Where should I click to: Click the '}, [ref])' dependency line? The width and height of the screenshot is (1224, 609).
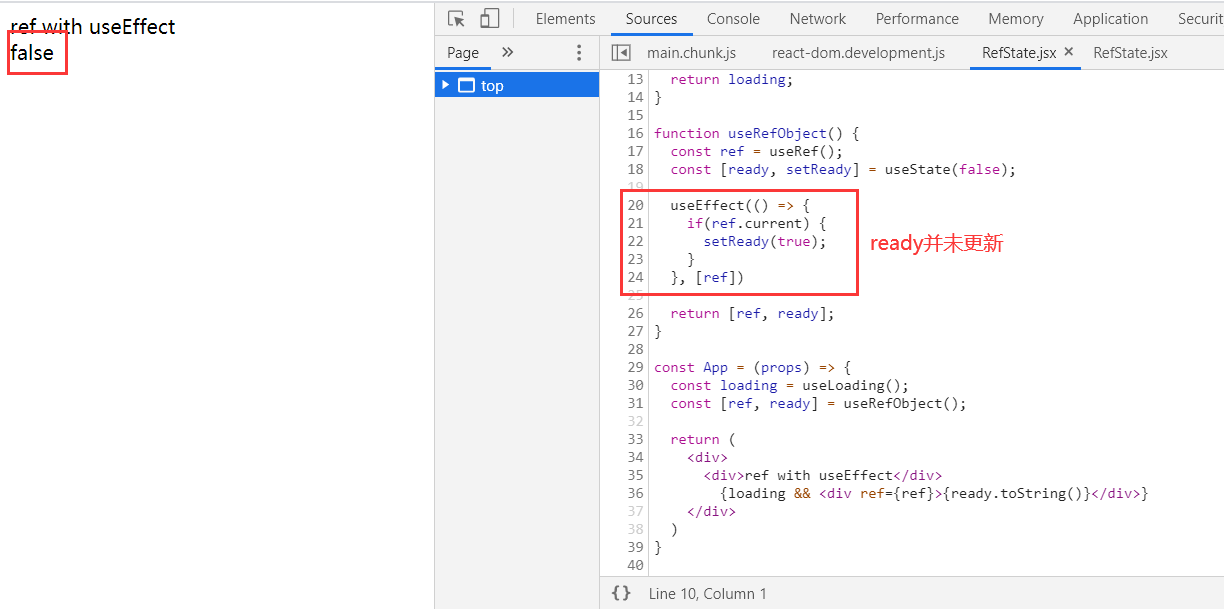click(707, 277)
